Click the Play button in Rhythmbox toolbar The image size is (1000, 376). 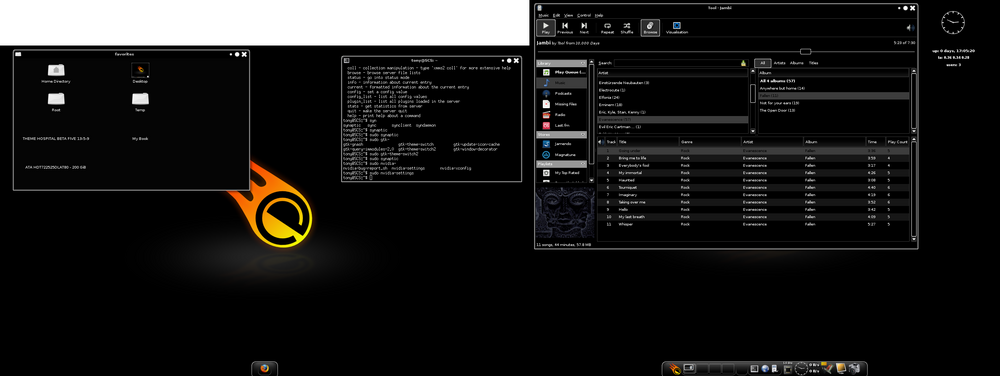coord(545,27)
